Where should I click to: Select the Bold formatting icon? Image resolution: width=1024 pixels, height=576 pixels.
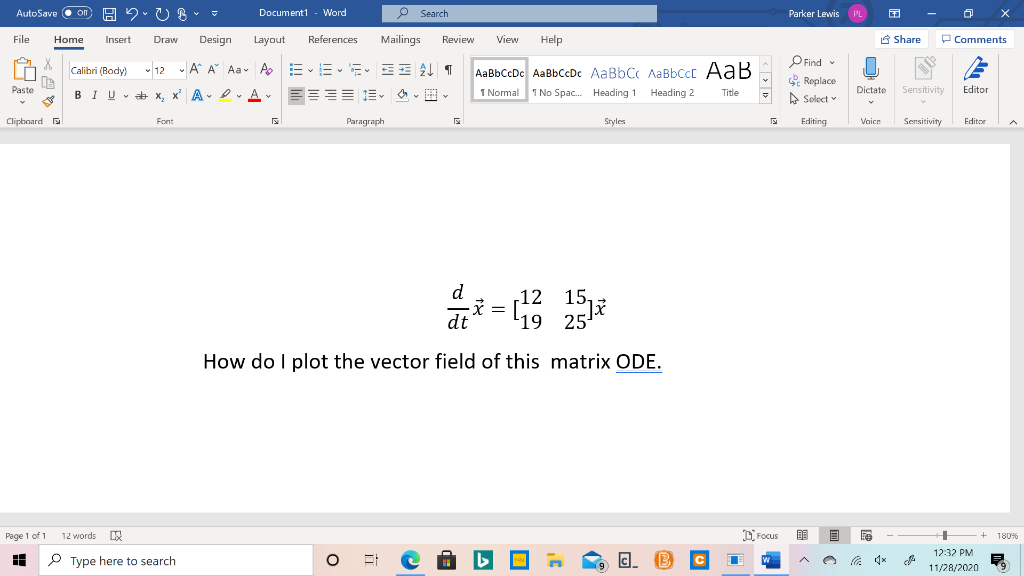coord(78,94)
